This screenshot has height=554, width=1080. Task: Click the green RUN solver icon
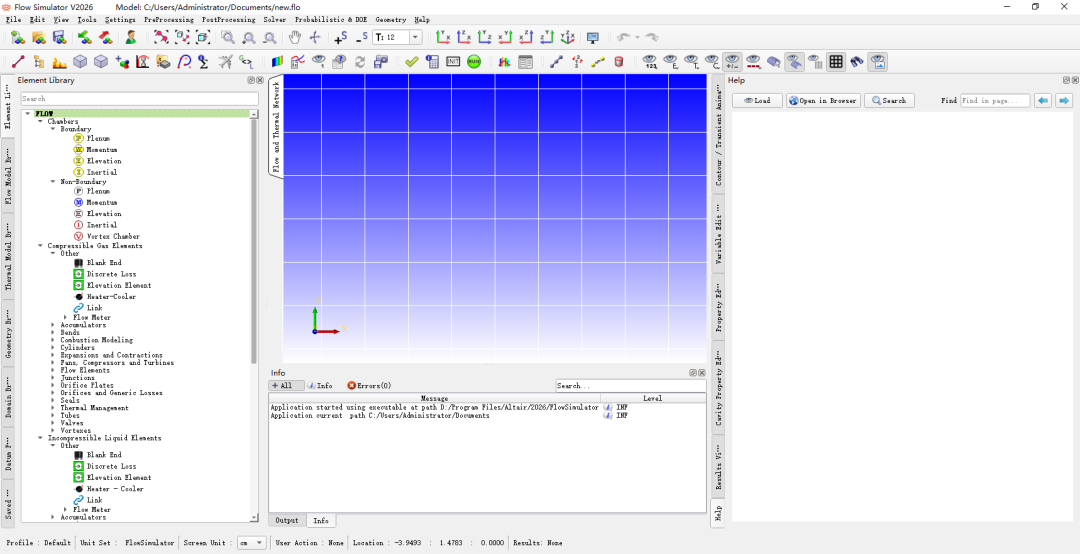pos(474,62)
